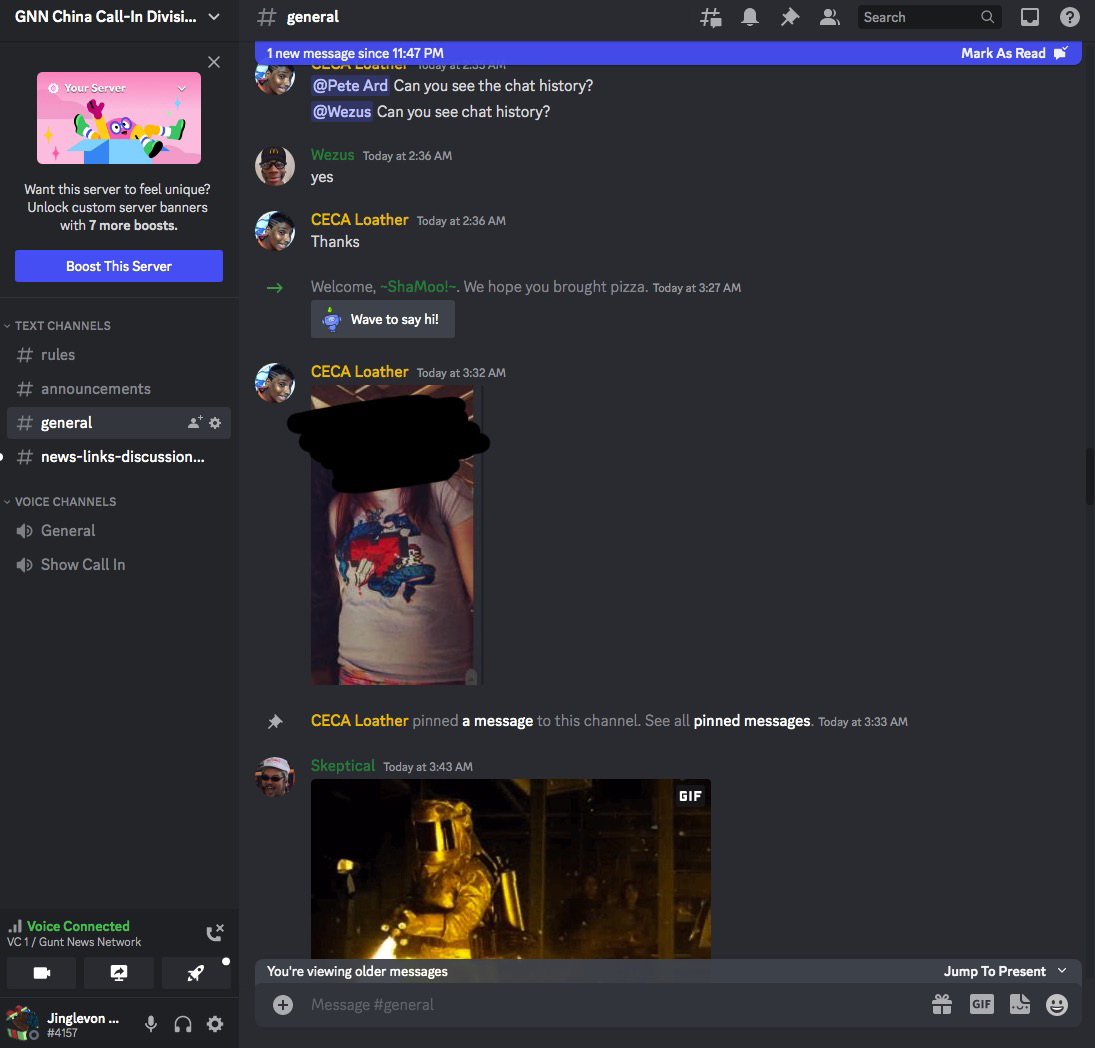1095x1048 pixels.
Task: Open Wezus username profile
Action: pos(332,155)
